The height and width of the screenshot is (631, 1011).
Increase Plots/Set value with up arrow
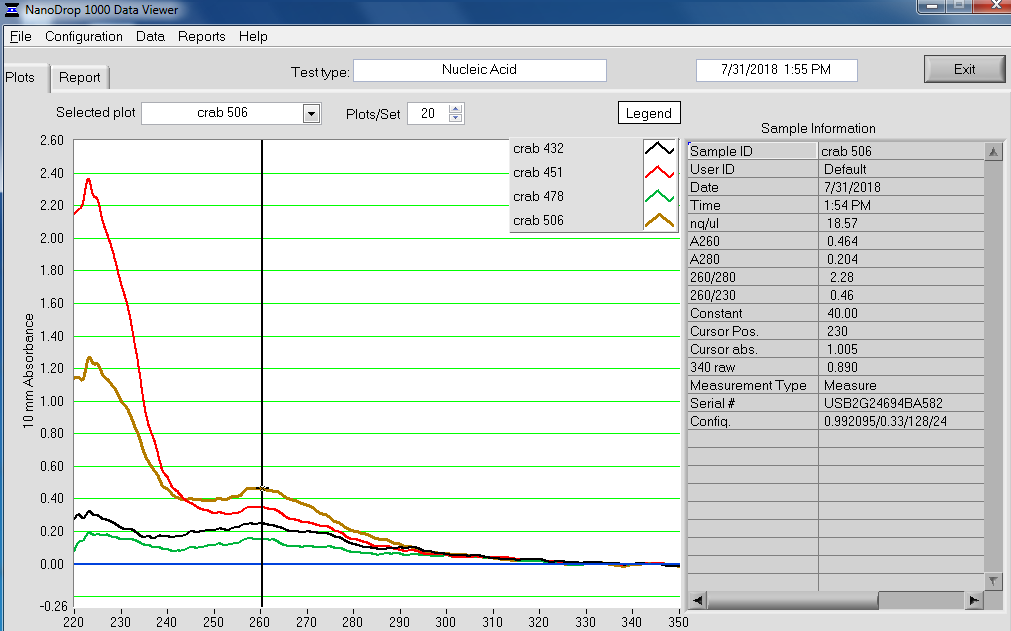[x=456, y=109]
